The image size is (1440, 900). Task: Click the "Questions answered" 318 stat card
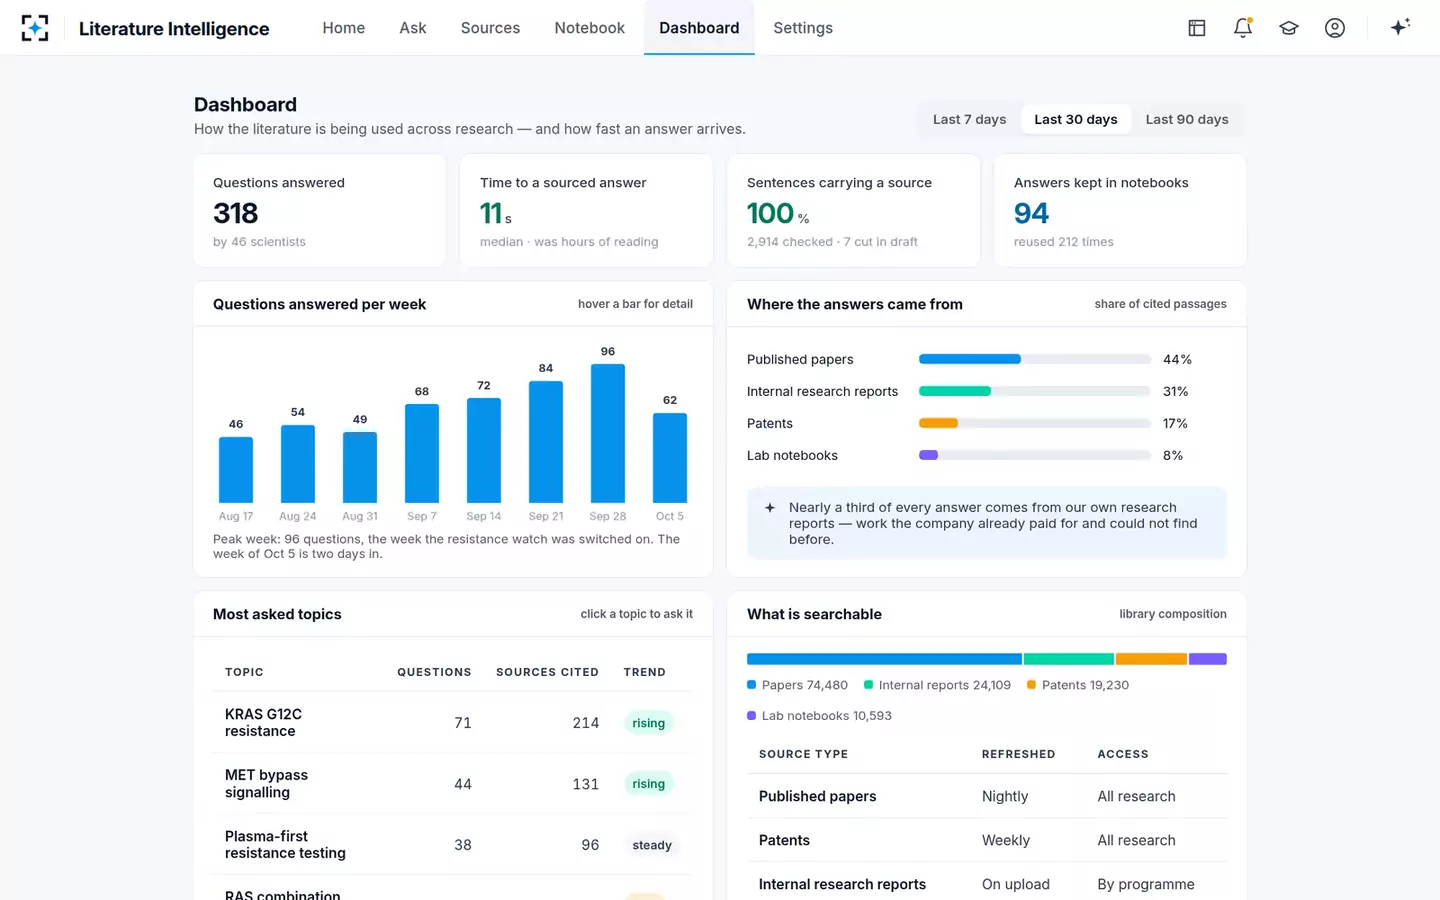320,211
